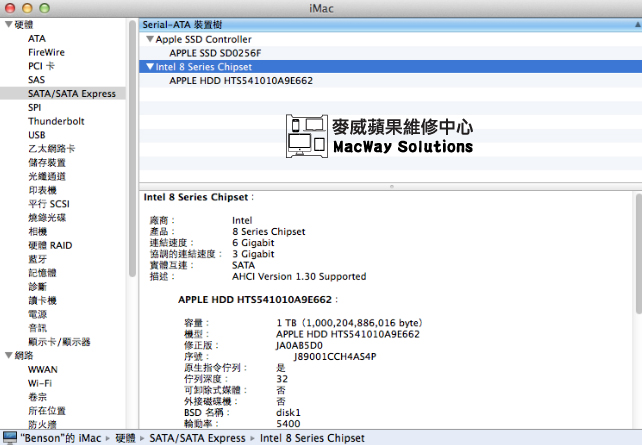Viewport: 642px width, 445px height.
Task: Select 電源 in the sidebar
Action: pyautogui.click(x=37, y=314)
